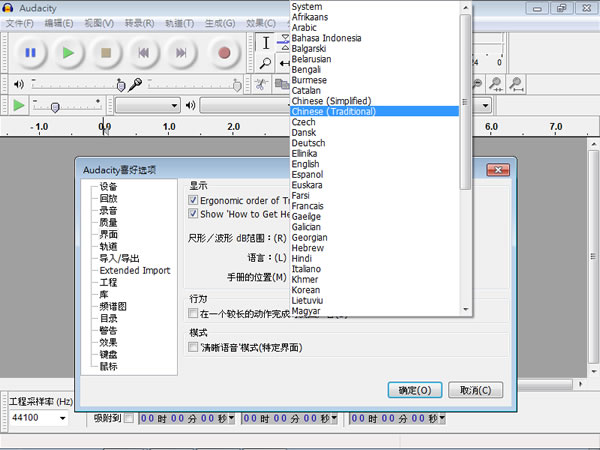This screenshot has width=600, height=450.
Task: Enable the '清晰语音'模式 checkbox
Action: click(193, 347)
